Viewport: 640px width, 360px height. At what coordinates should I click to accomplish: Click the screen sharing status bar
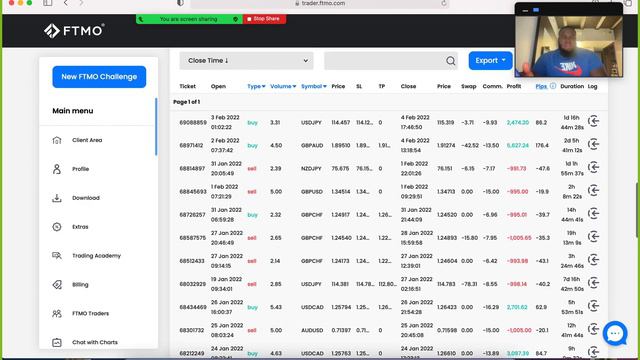tap(189, 19)
